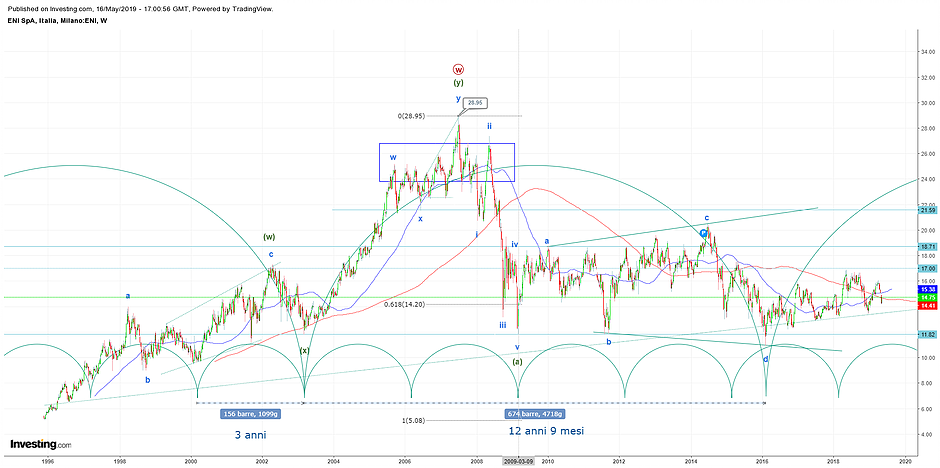Image resolution: width=940 pixels, height=468 pixels.
Task: Click the '674 barre, 4718g' date range label
Action: [x=534, y=413]
